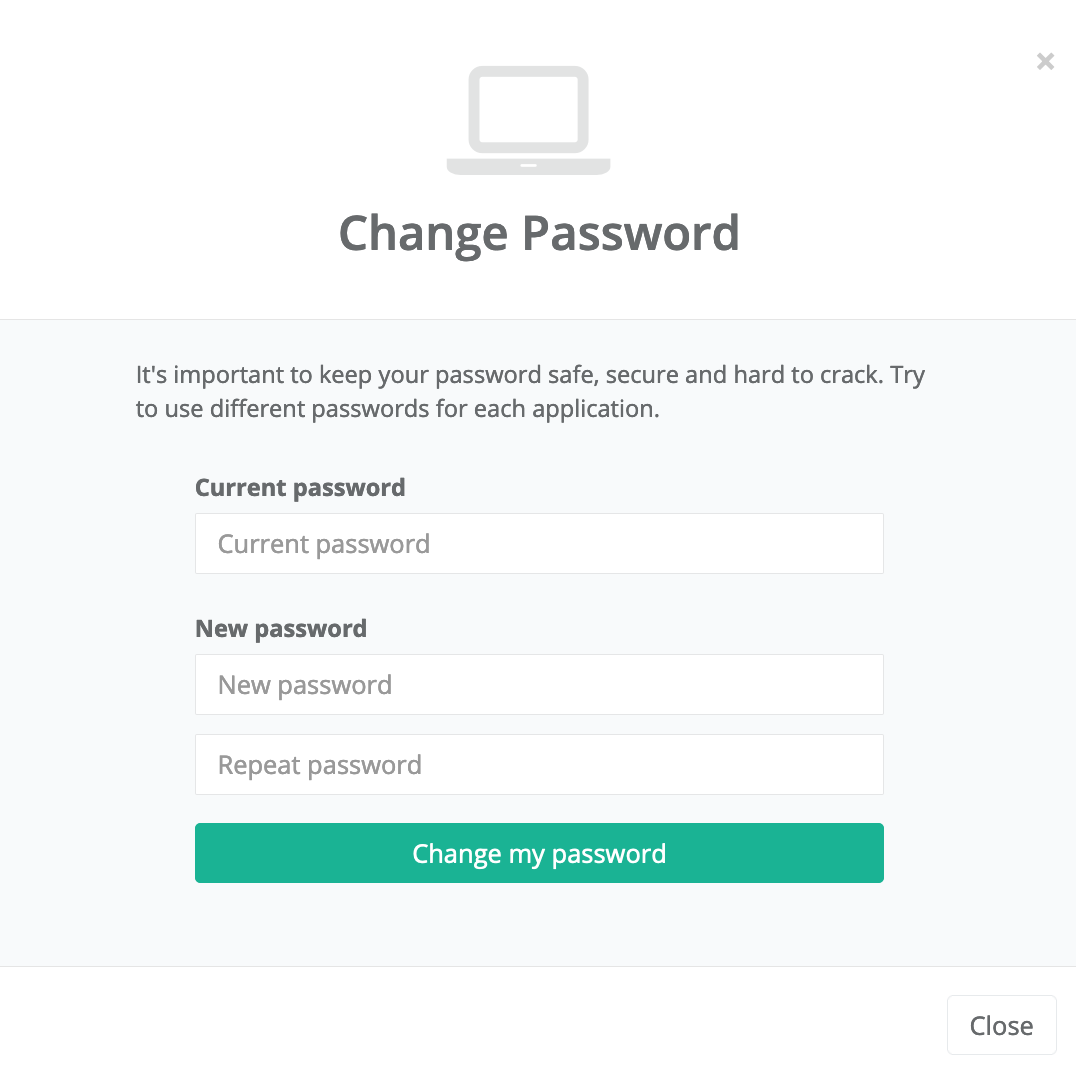Click the laptop icon's screen area
The height and width of the screenshot is (1074, 1076).
tap(528, 109)
